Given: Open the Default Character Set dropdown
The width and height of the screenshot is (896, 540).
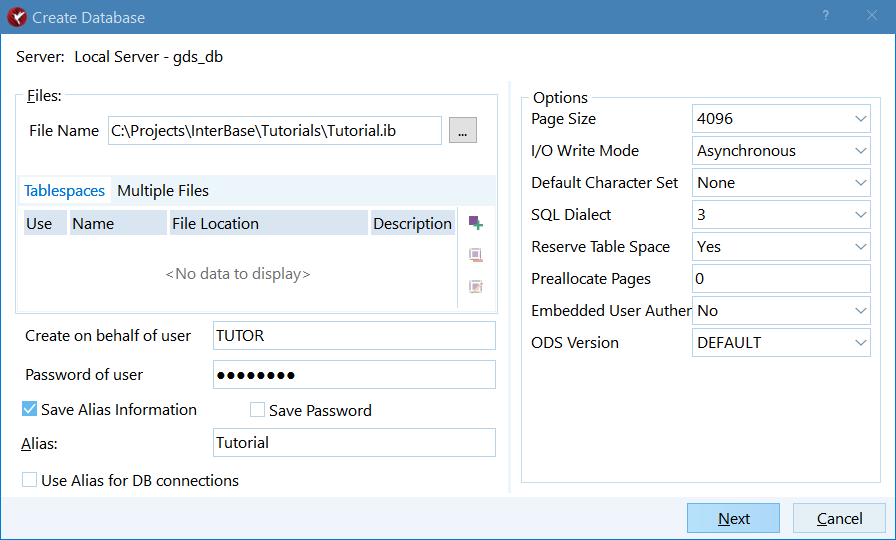Looking at the screenshot, I should pos(781,183).
